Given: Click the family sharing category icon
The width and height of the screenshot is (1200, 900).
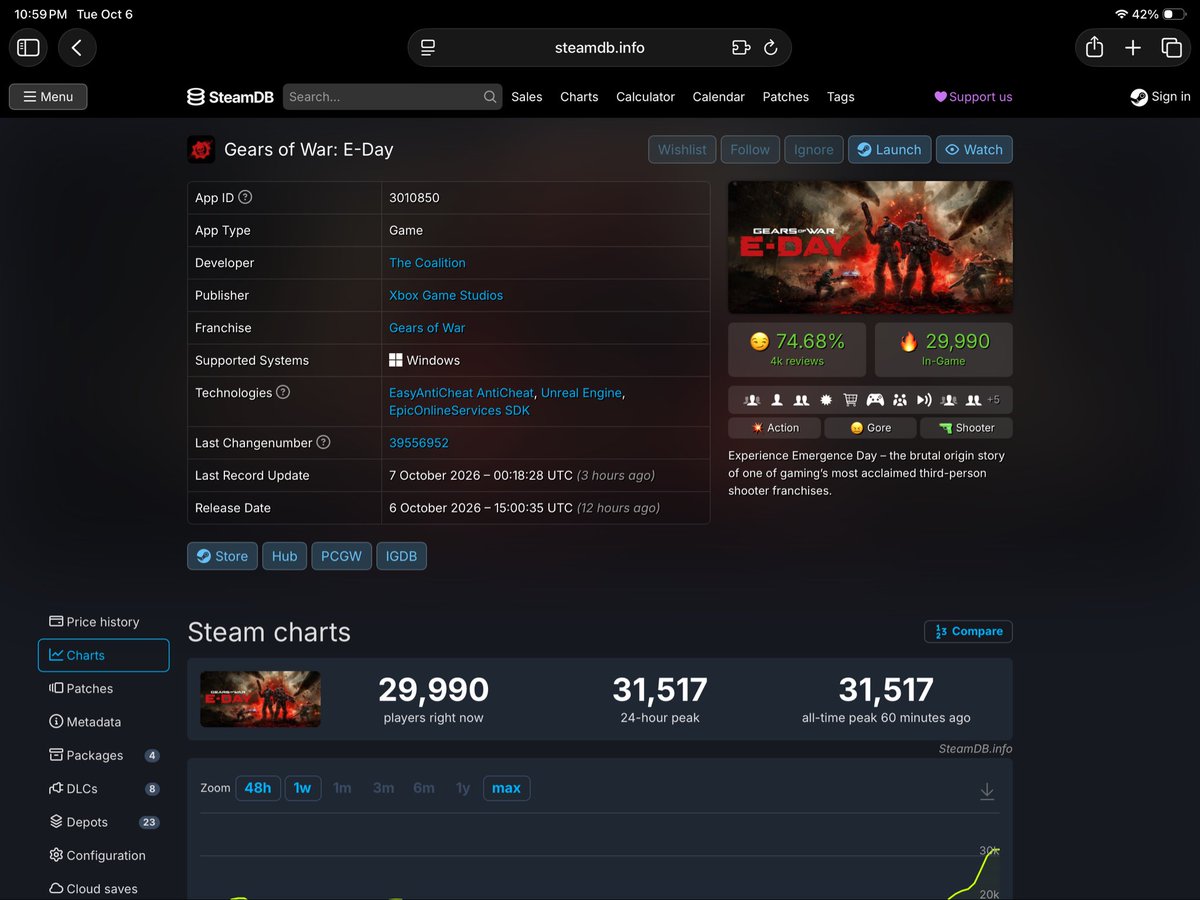Looking at the screenshot, I should [900, 400].
